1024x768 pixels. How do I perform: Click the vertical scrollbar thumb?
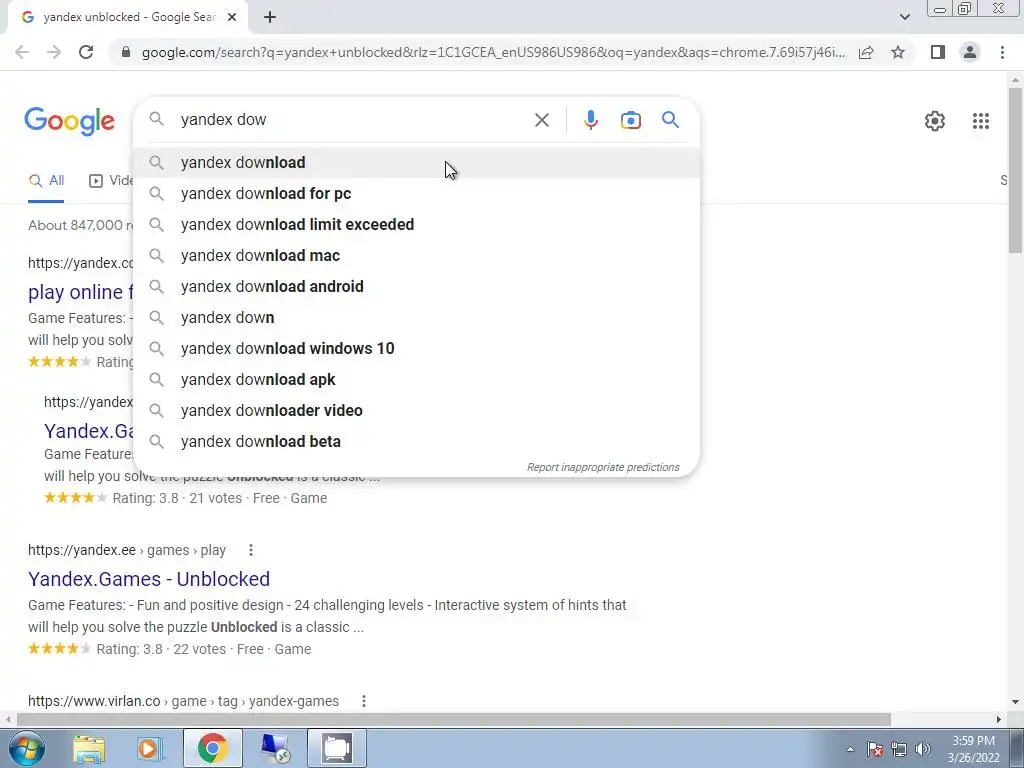coord(1015,170)
